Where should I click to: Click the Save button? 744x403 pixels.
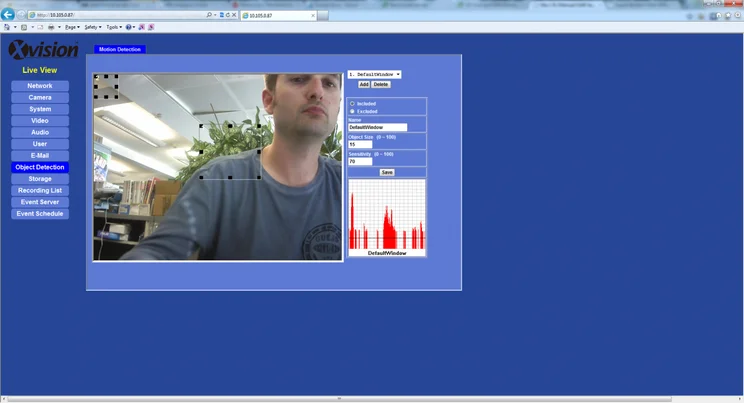pyautogui.click(x=387, y=172)
